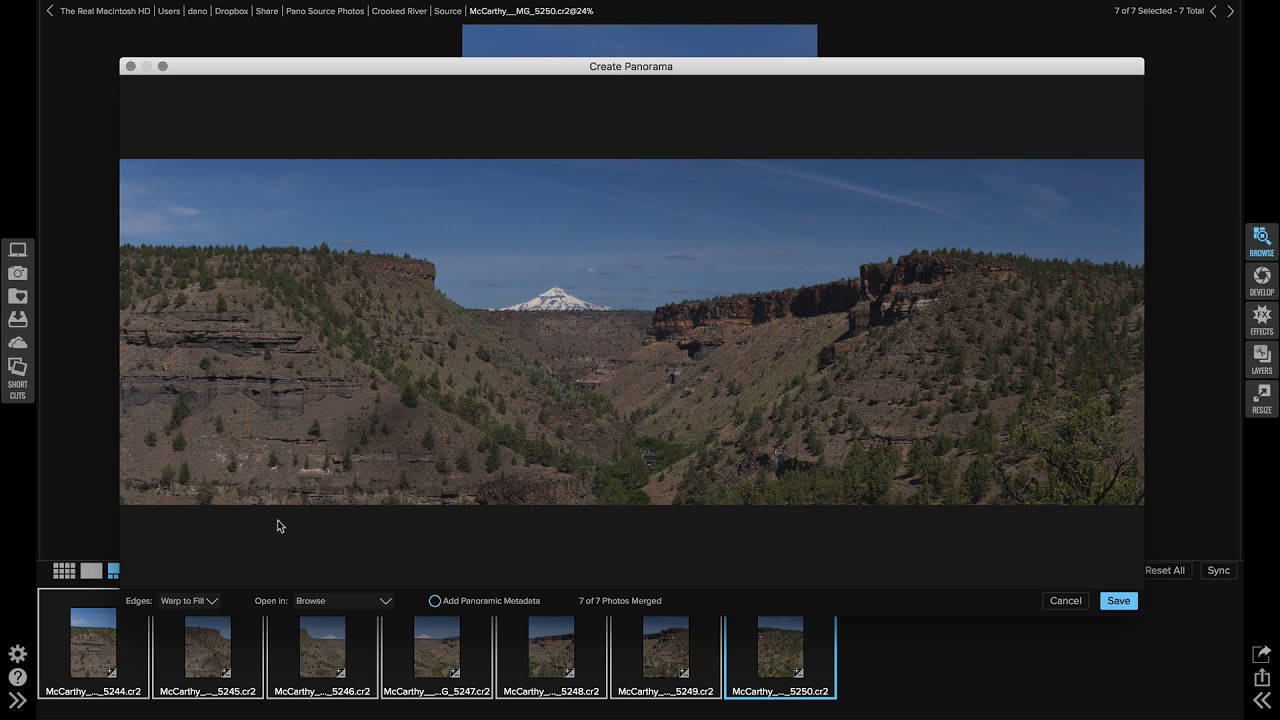Switch to single photo detail view

(x=91, y=571)
